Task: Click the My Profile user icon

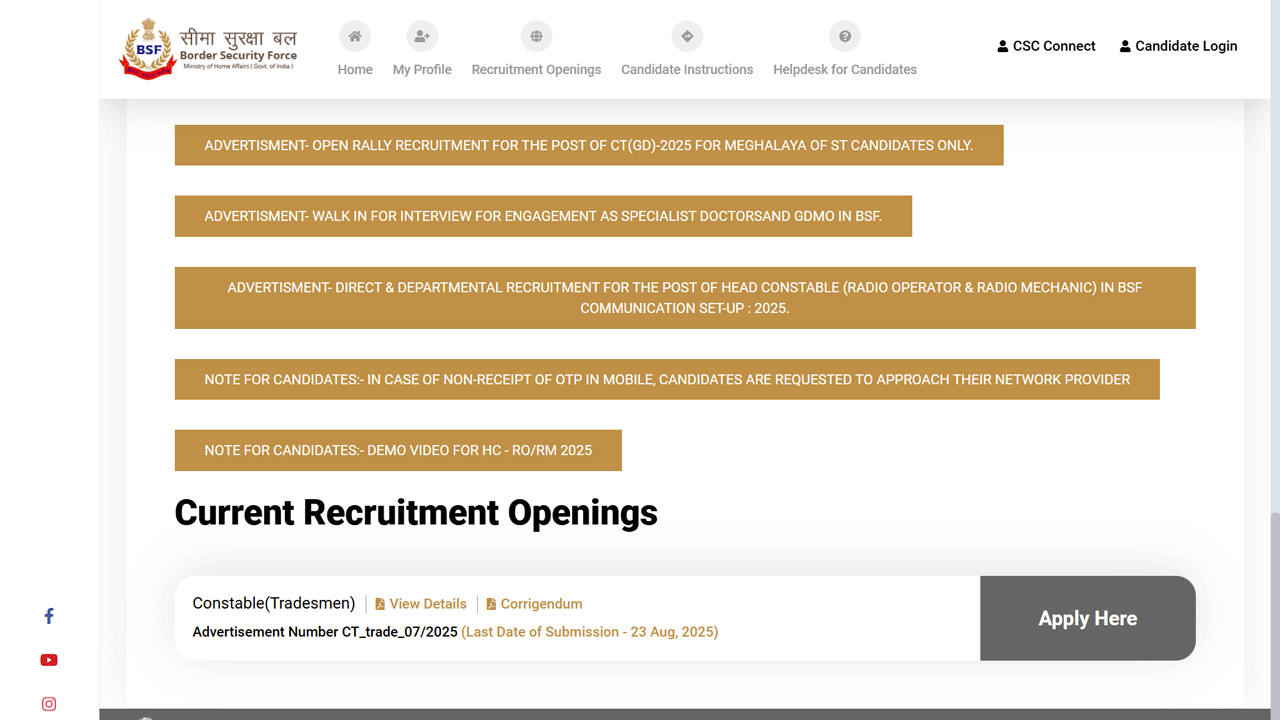Action: pos(422,37)
